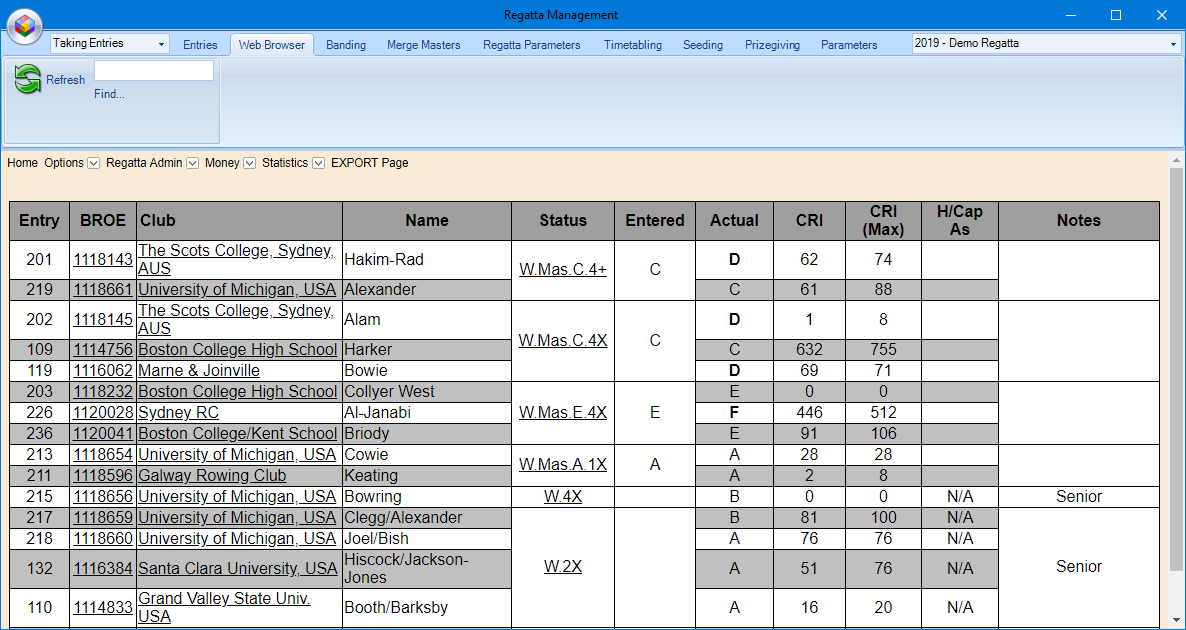Open the Banding tab
The width and height of the screenshot is (1186, 630).
pos(345,44)
